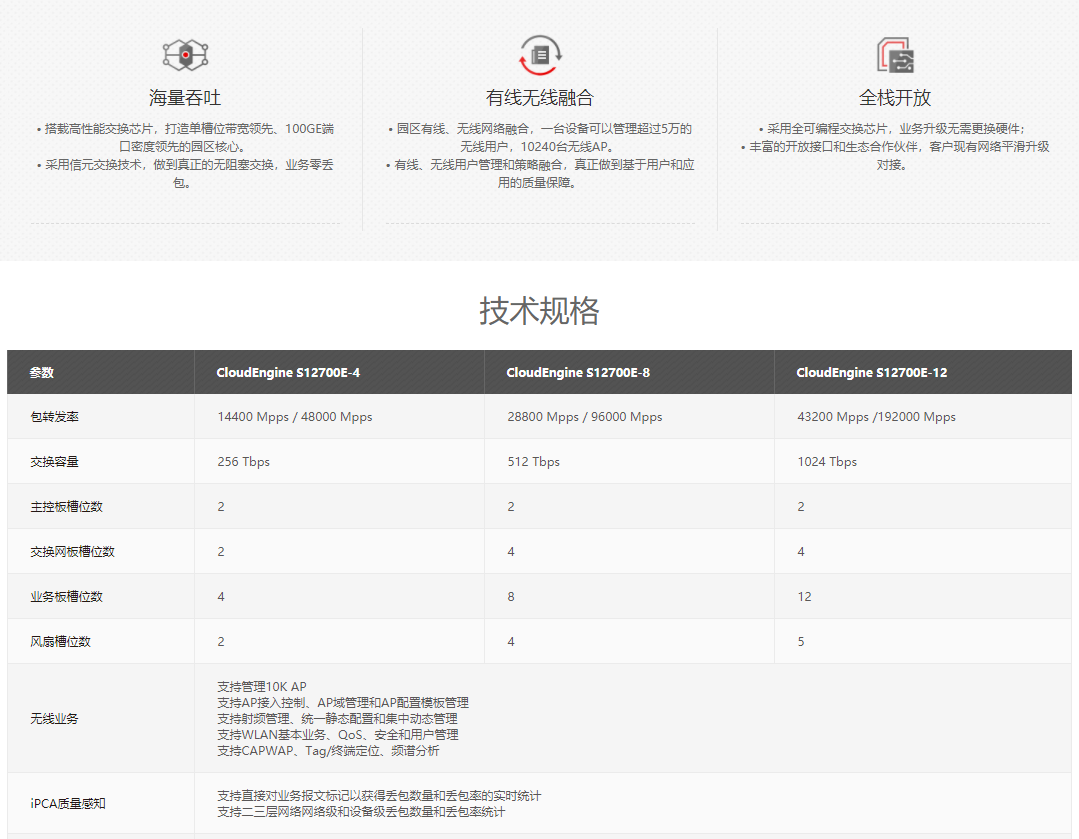
Task: Select the 交换网板槽位数 row label
Action: point(72,551)
